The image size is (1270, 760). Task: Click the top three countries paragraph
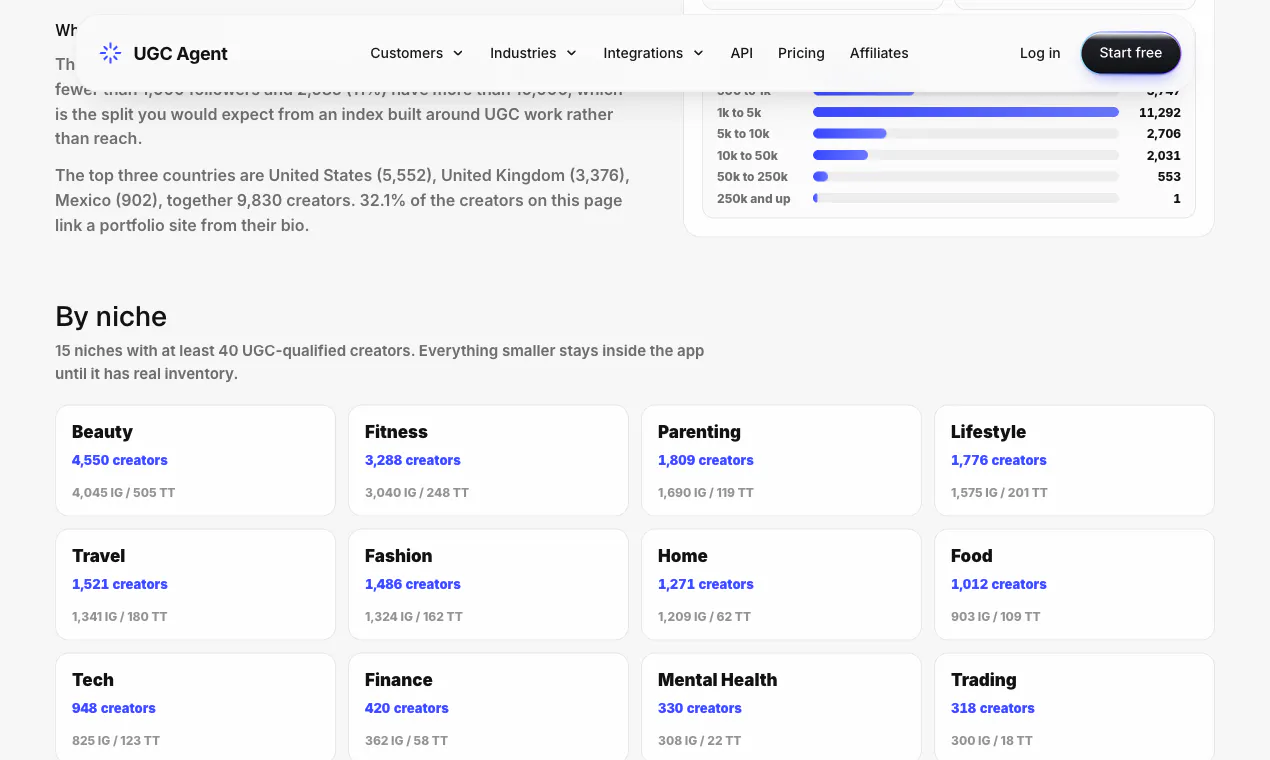[343, 200]
